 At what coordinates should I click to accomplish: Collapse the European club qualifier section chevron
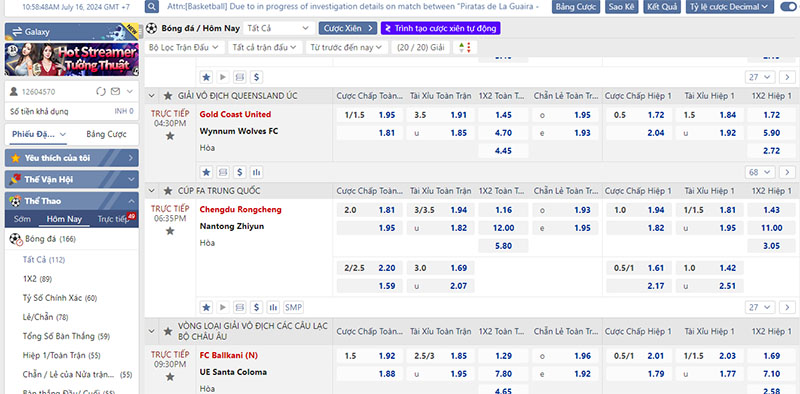tap(152, 331)
